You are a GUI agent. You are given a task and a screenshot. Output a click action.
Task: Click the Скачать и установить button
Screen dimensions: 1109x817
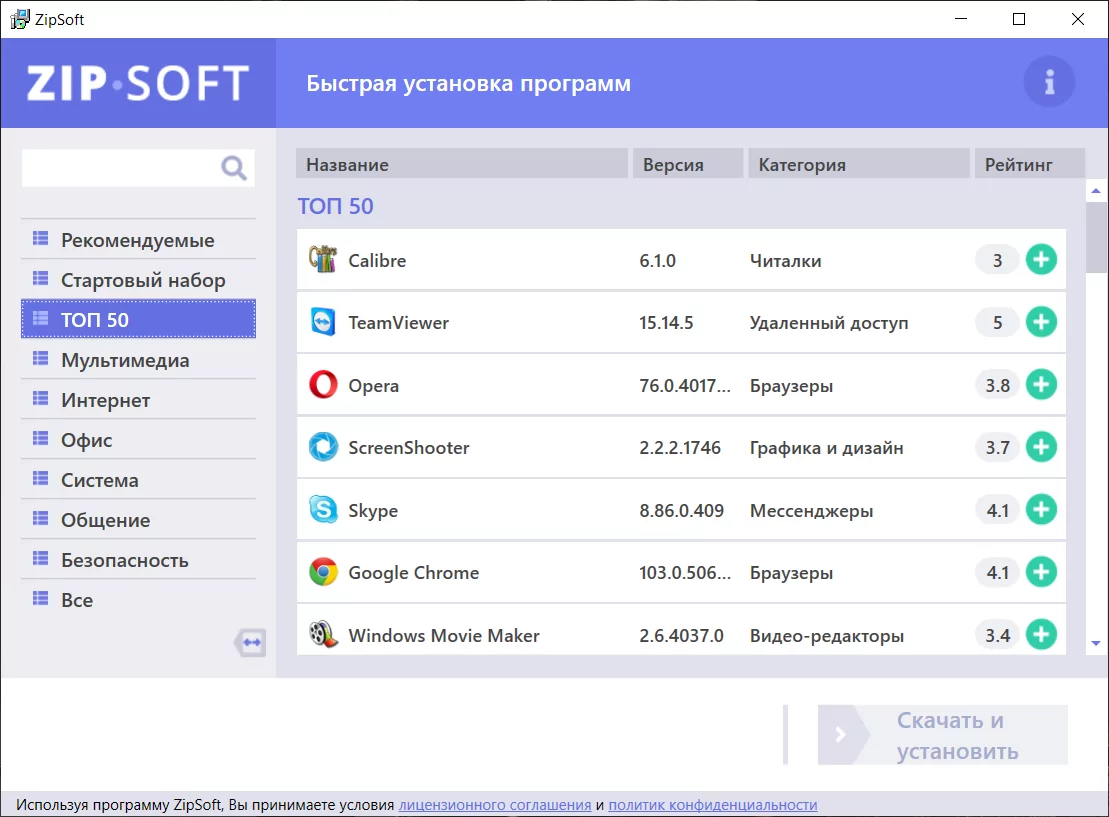943,735
